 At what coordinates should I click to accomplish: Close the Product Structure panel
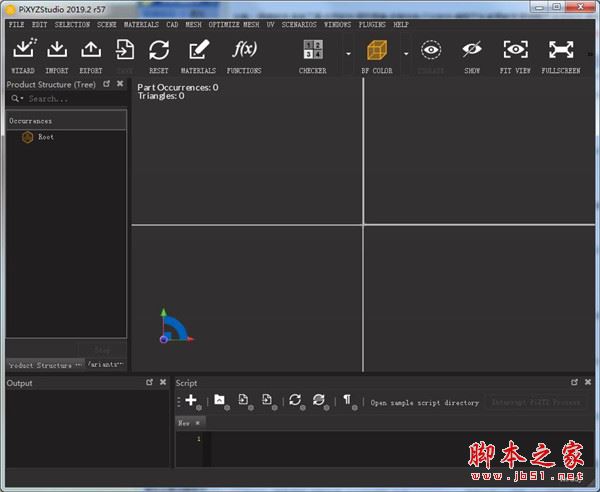pyautogui.click(x=120, y=83)
